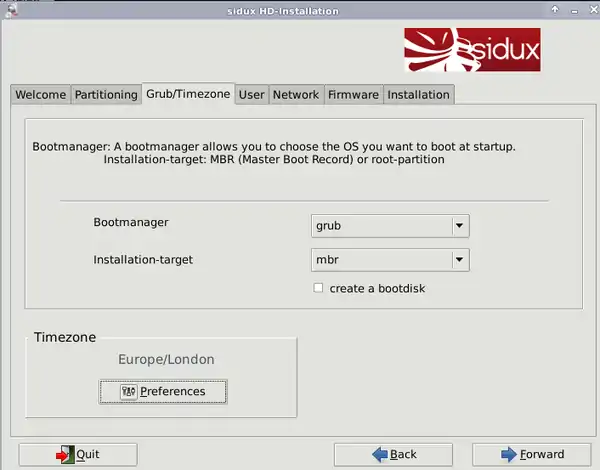Switch to the Installation tab
This screenshot has width=600, height=470.
418,95
